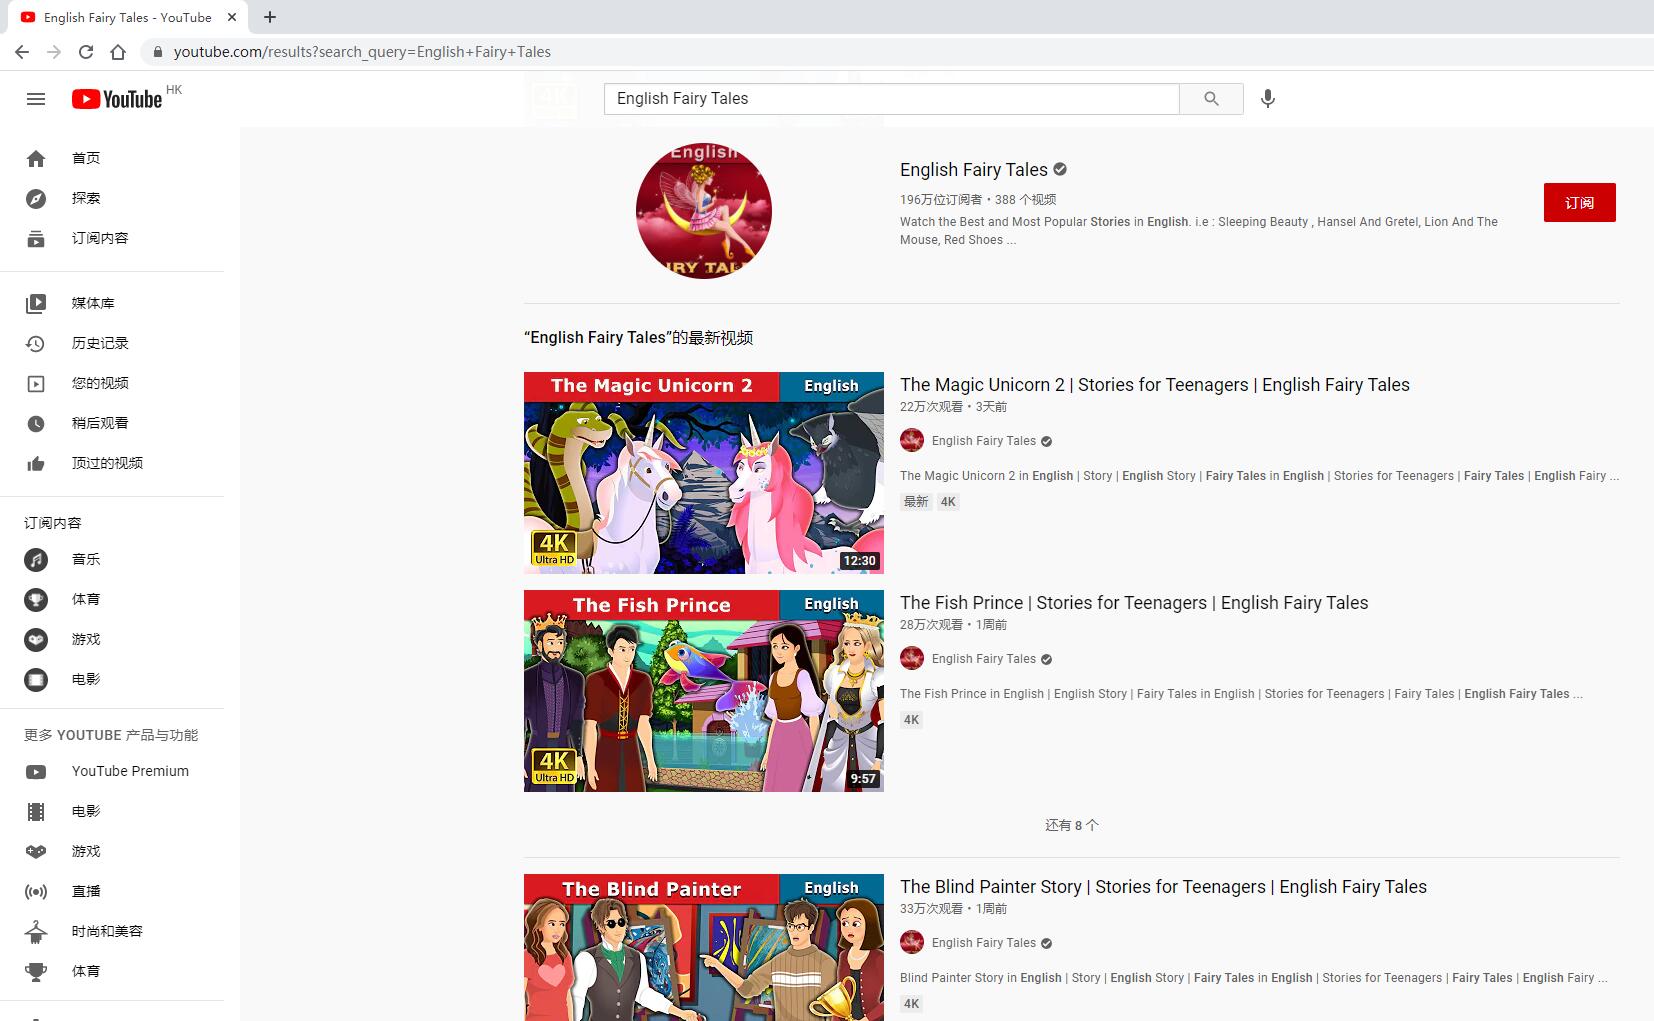
Task: Click channel name under The Fish Prince
Action: click(x=983, y=659)
